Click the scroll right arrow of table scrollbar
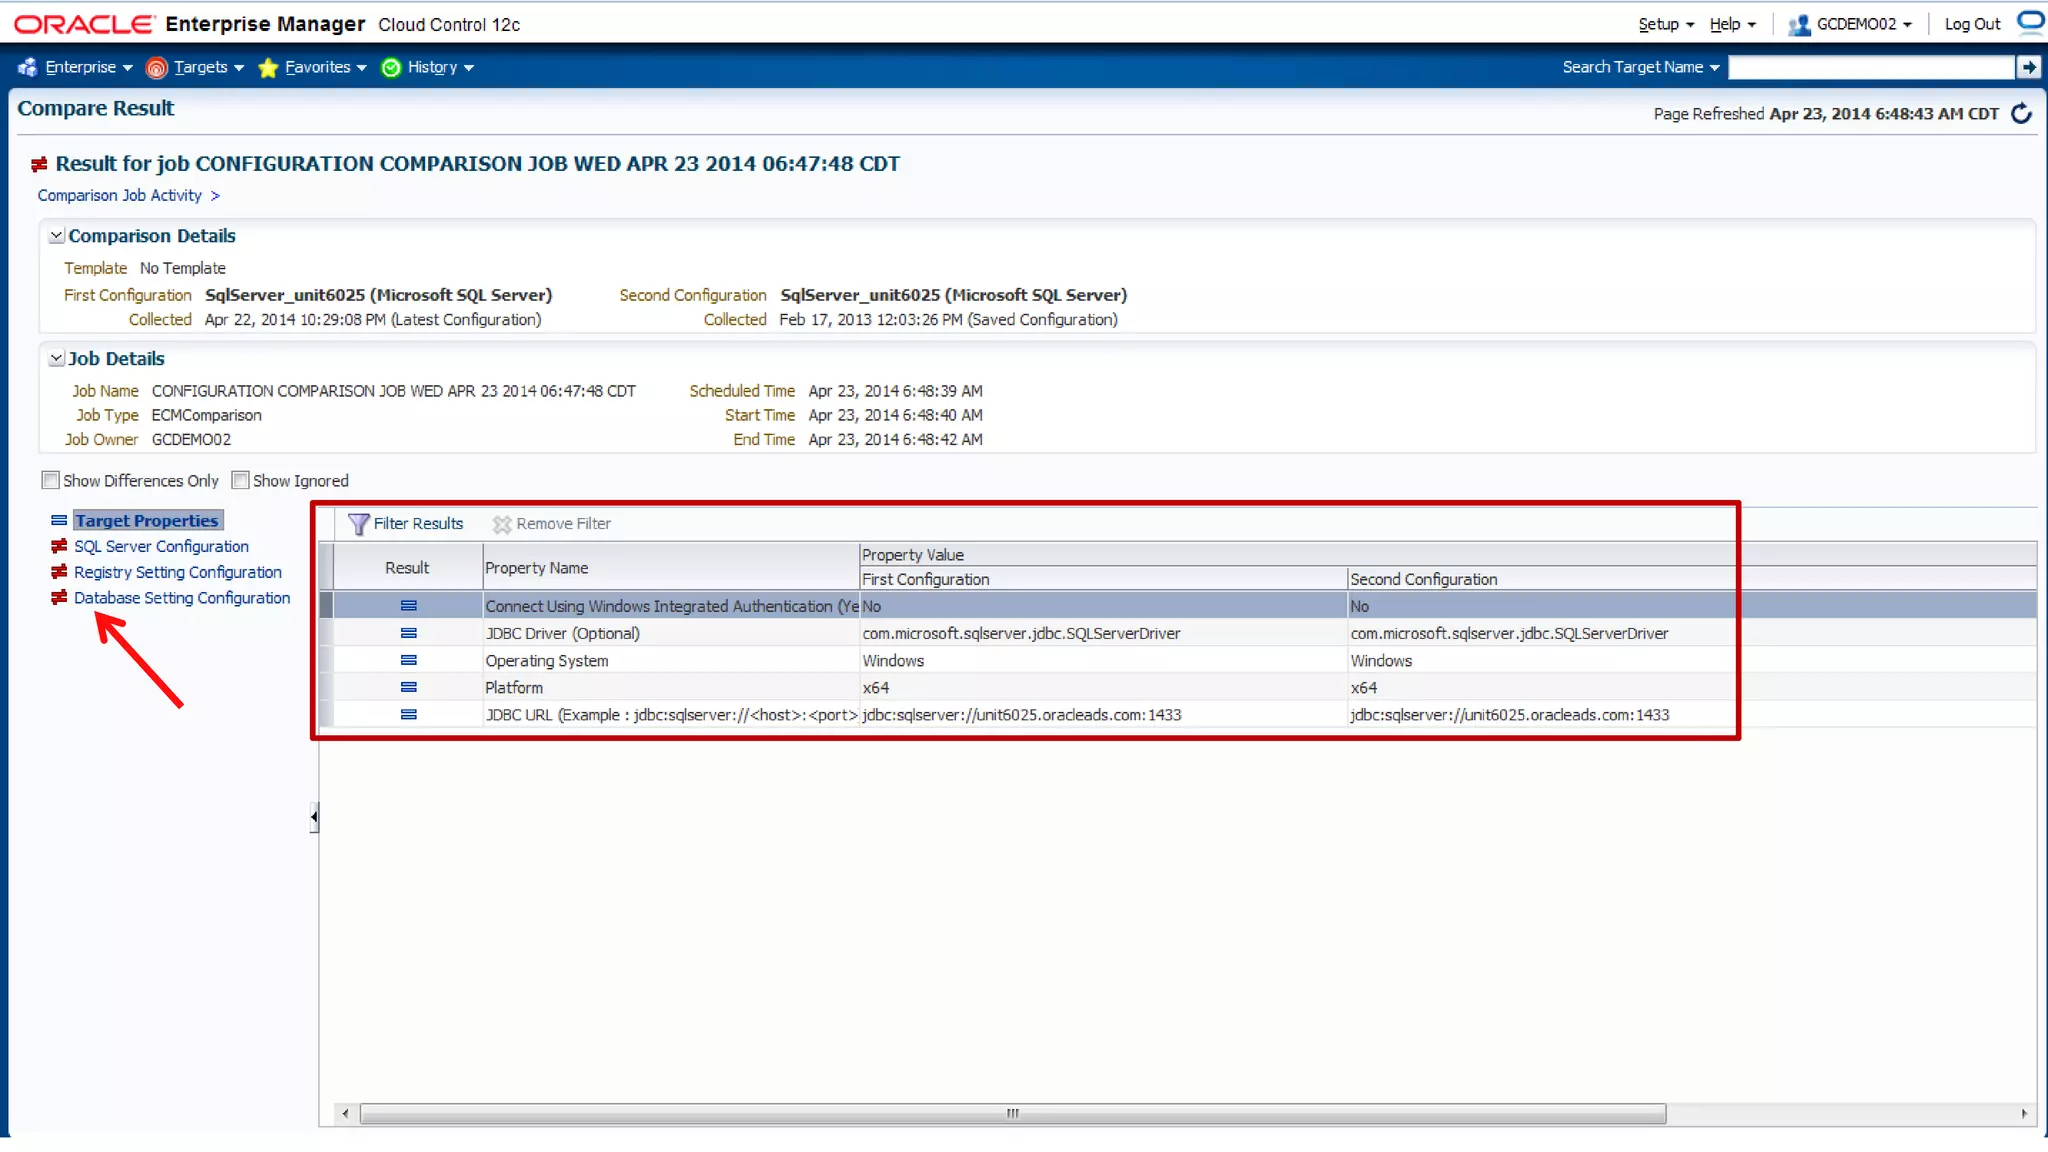 [2024, 1113]
